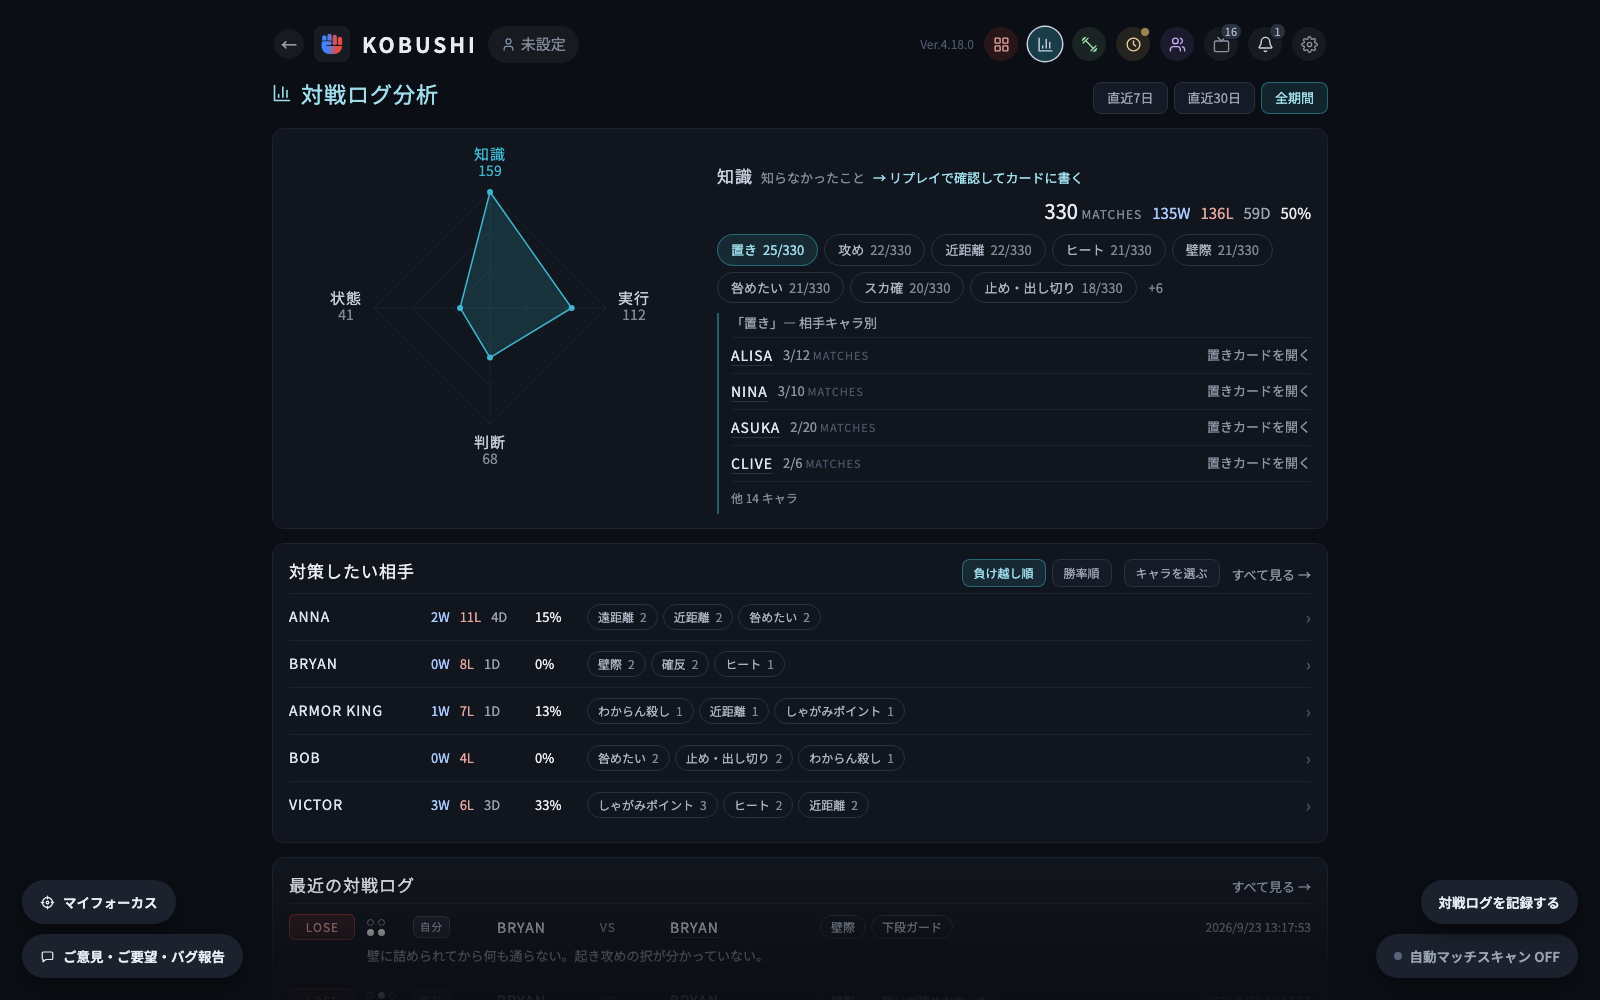Open 置きカード for NINA
Image resolution: width=1600 pixels, height=1000 pixels.
pyautogui.click(x=1258, y=391)
